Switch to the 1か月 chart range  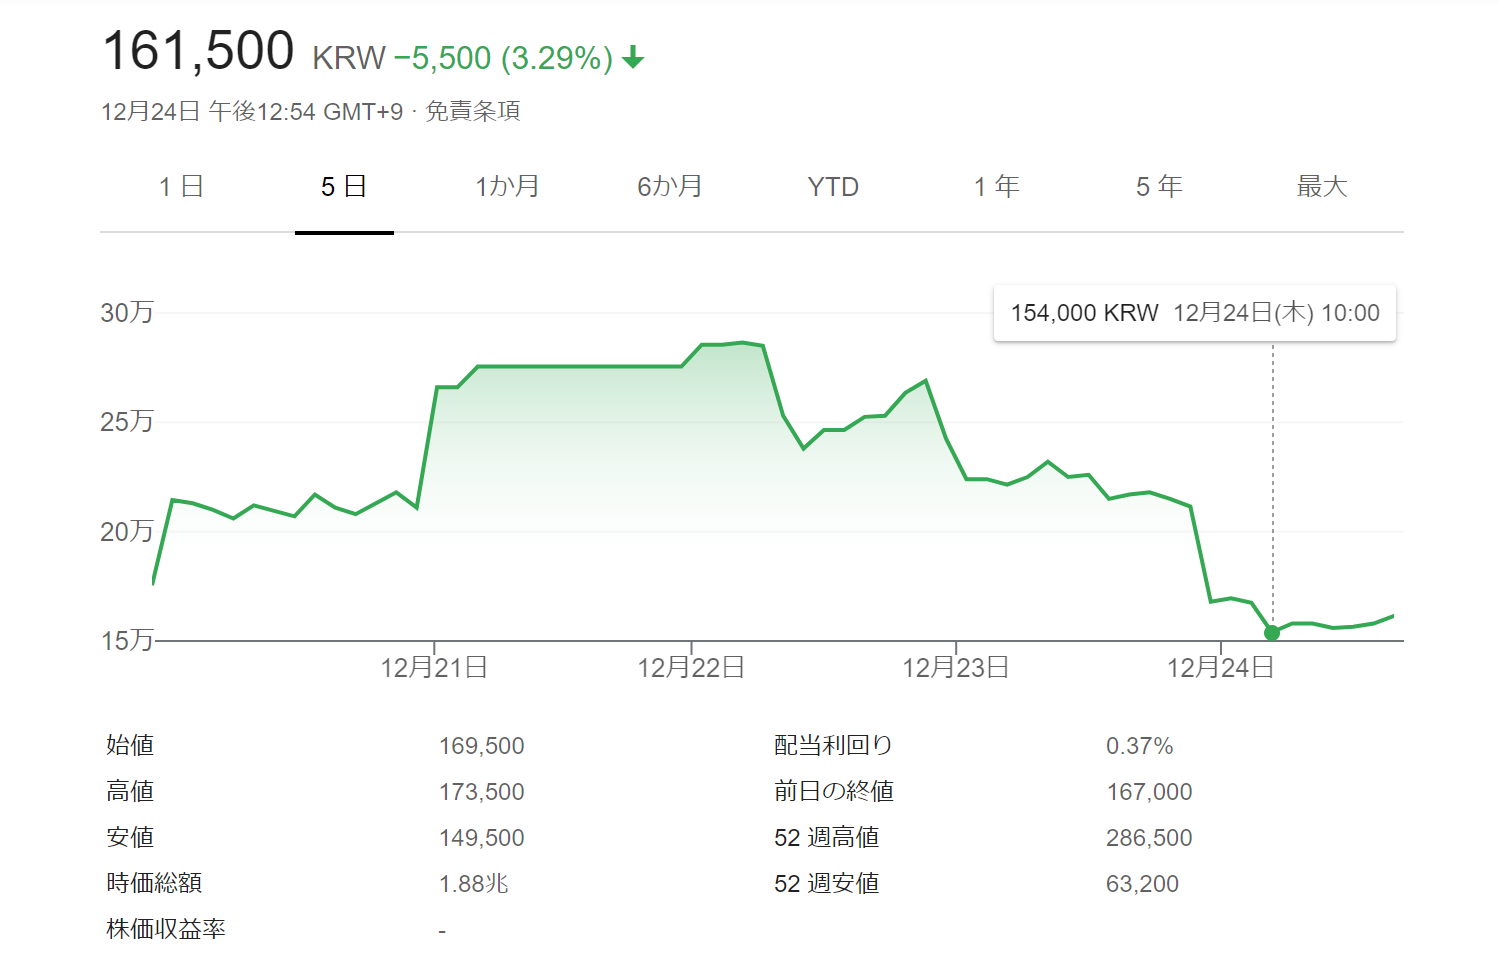[x=507, y=187]
